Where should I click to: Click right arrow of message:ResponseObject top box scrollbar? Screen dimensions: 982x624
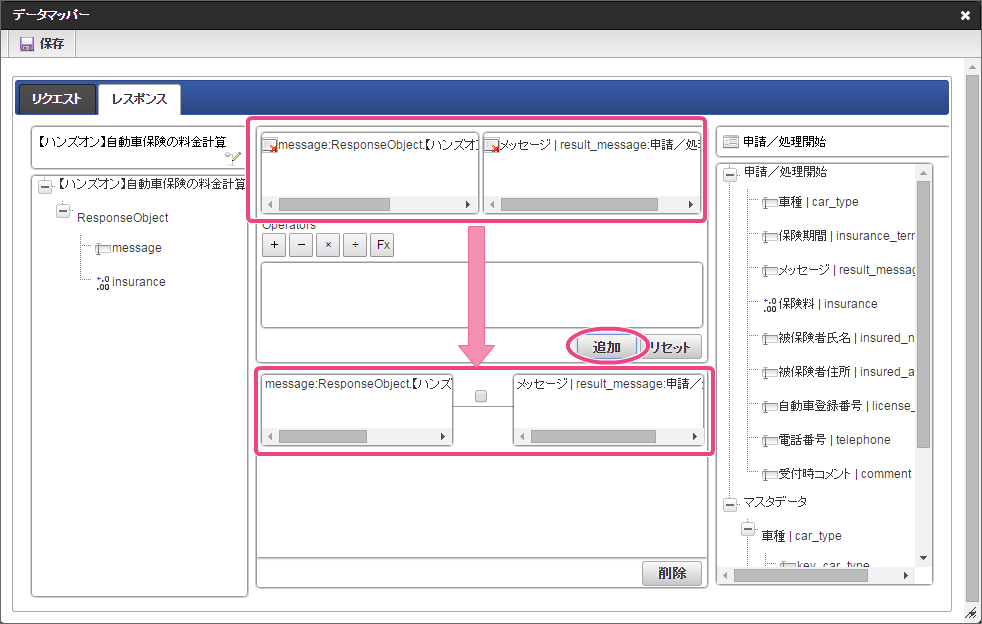click(467, 204)
